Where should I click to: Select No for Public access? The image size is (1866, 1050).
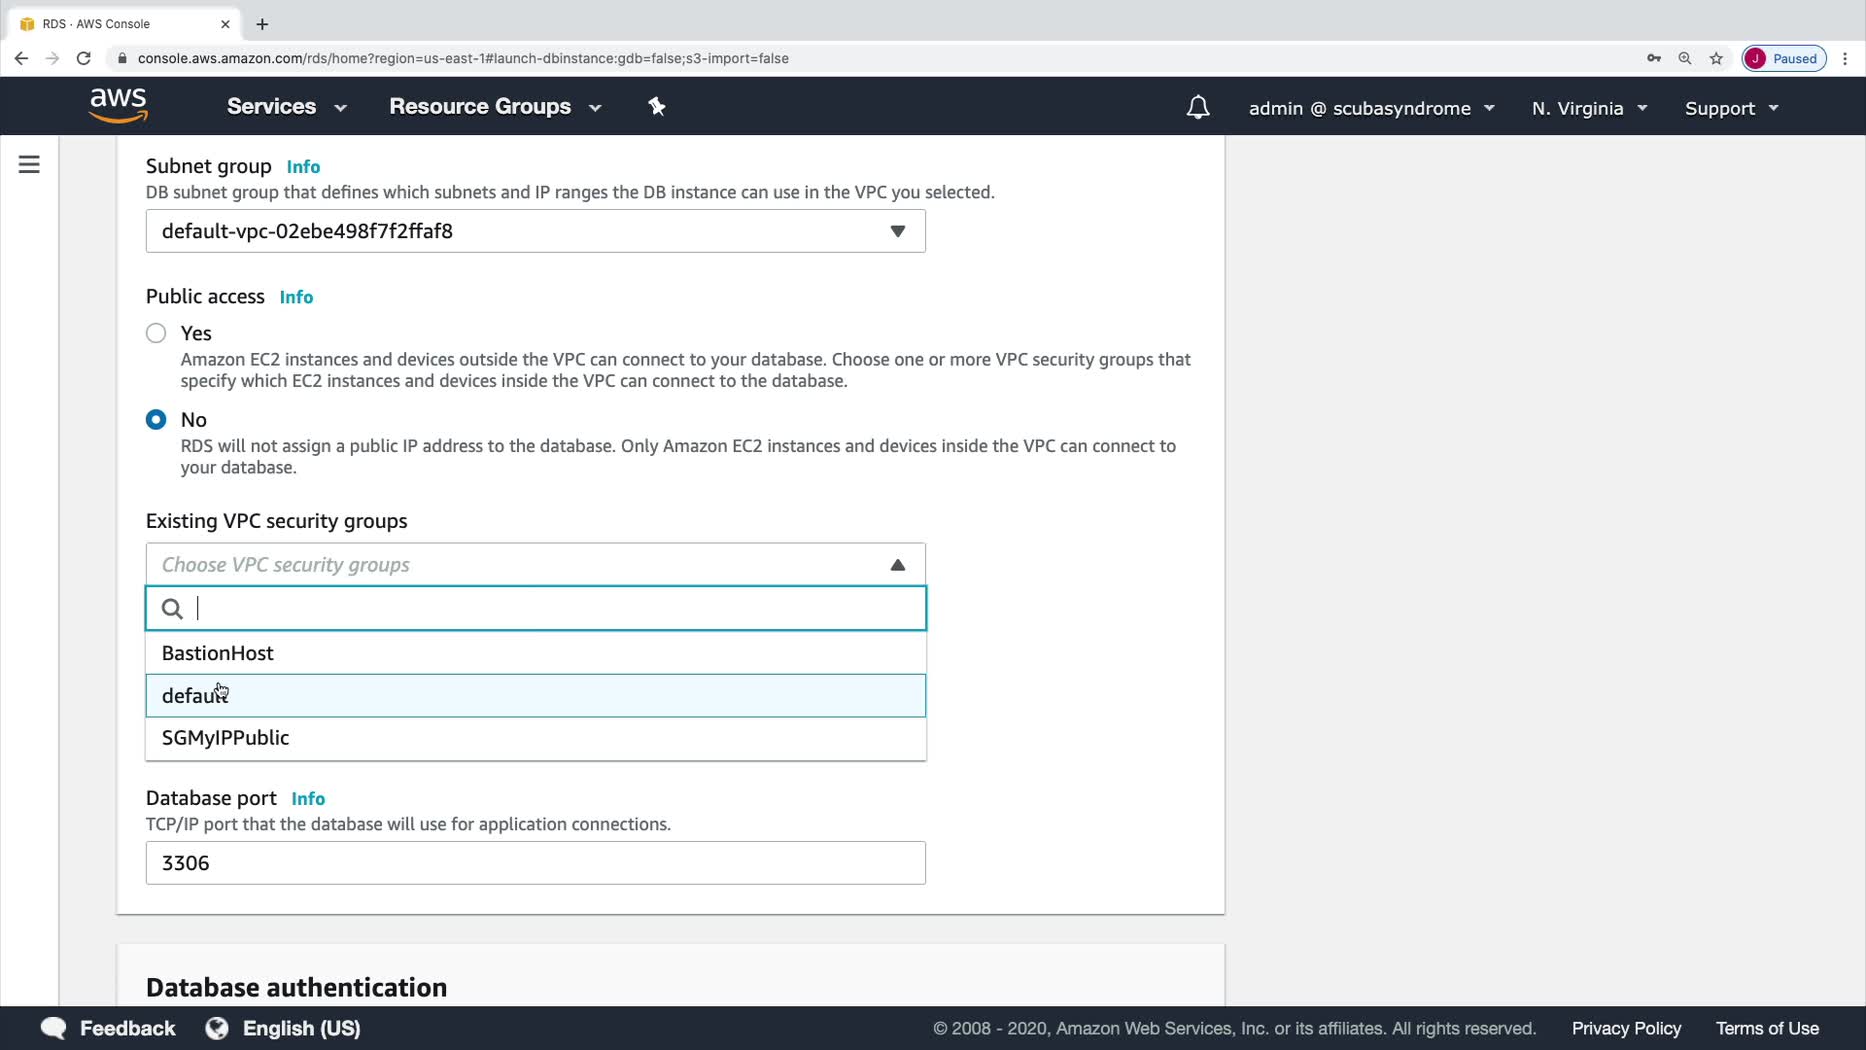pyautogui.click(x=156, y=420)
